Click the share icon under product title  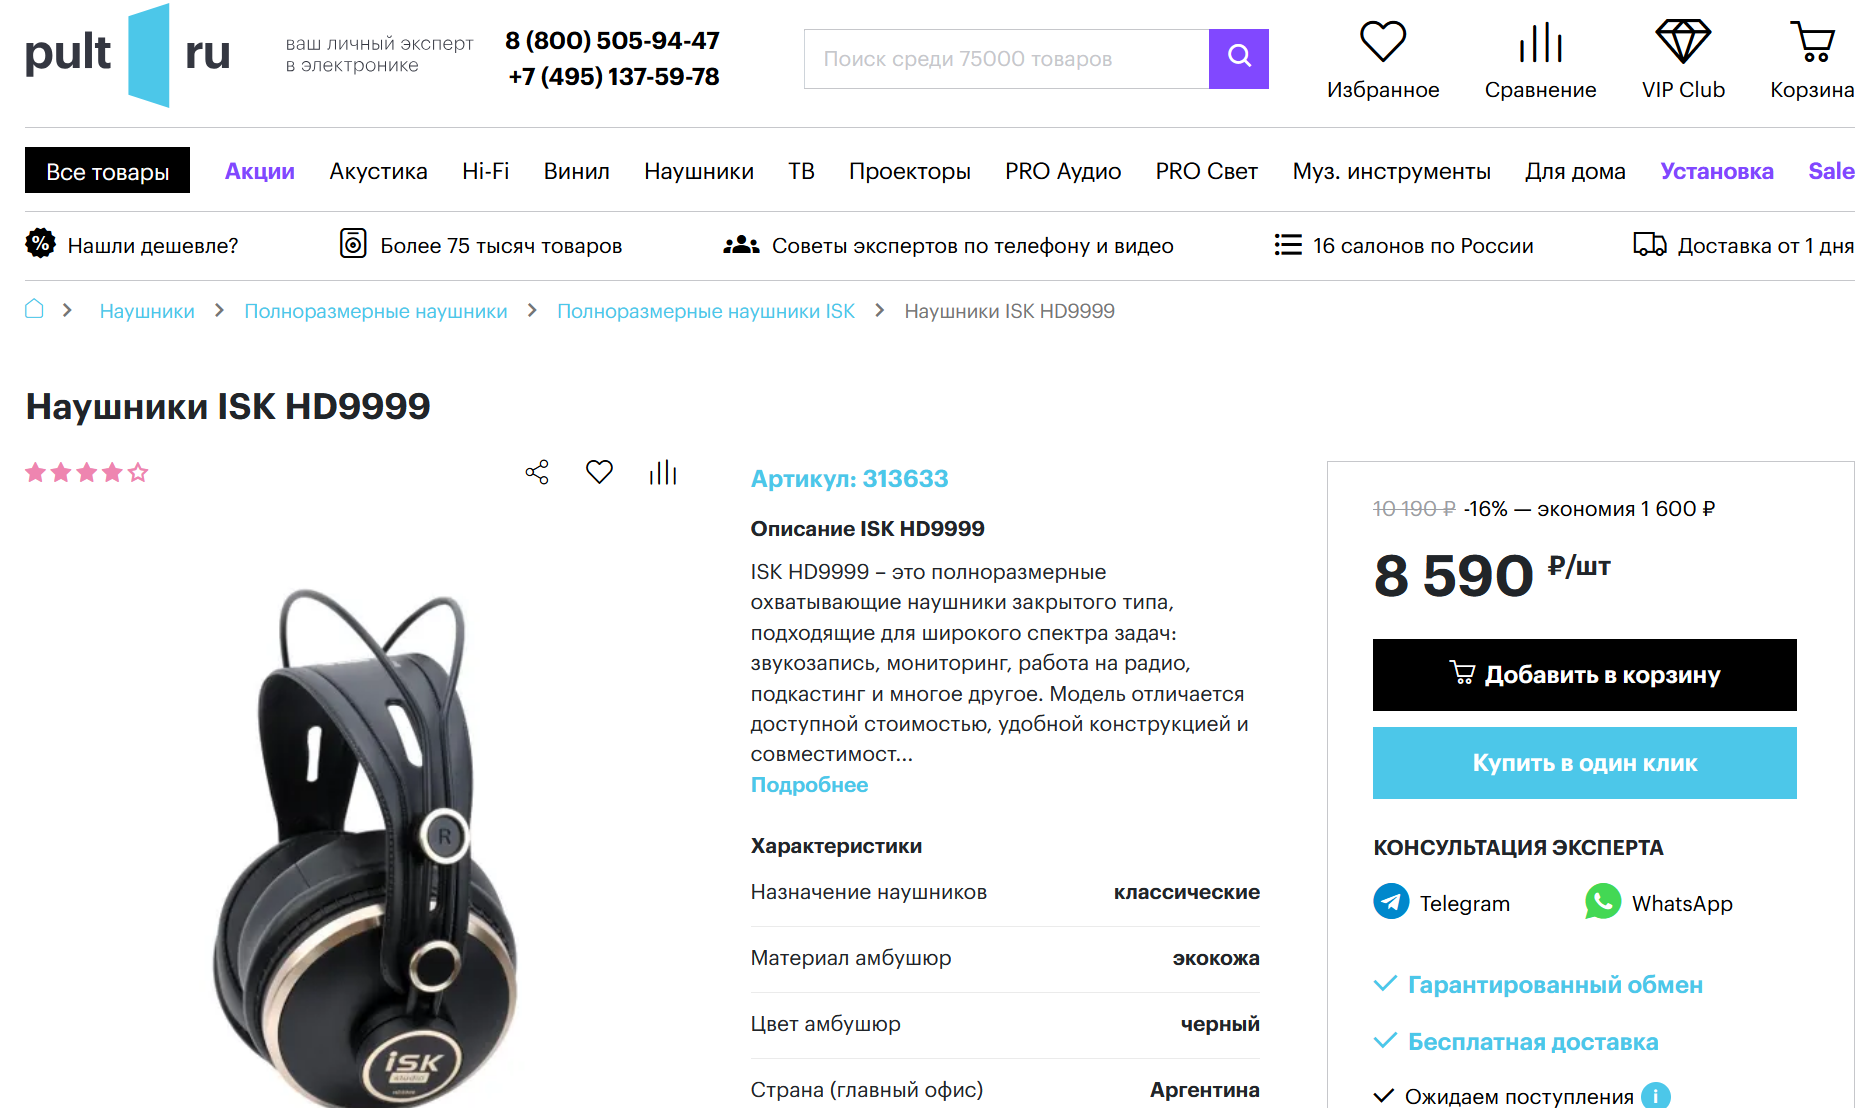point(537,472)
